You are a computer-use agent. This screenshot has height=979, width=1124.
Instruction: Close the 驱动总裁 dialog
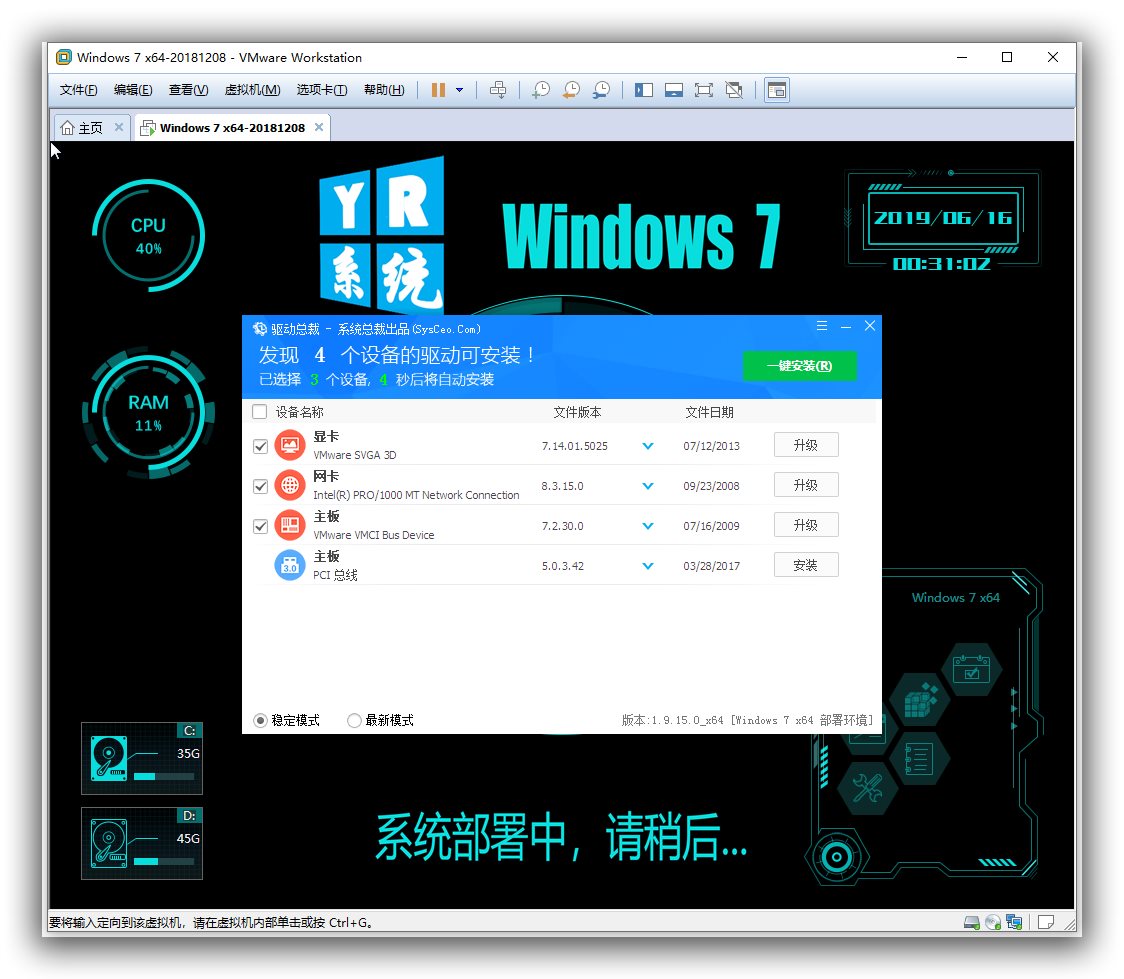coord(870,326)
